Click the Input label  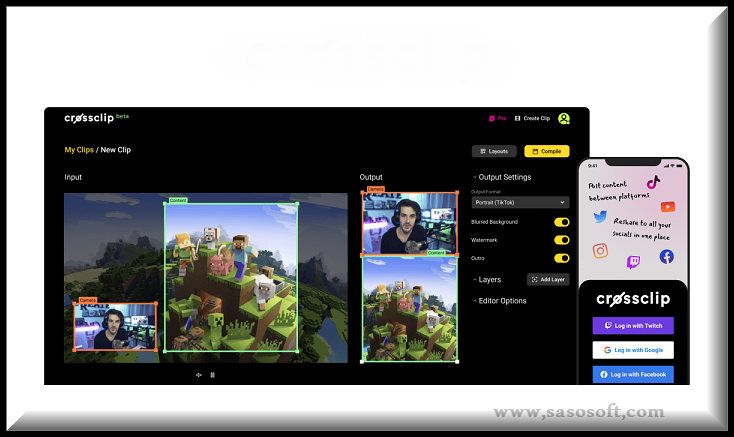(x=73, y=177)
